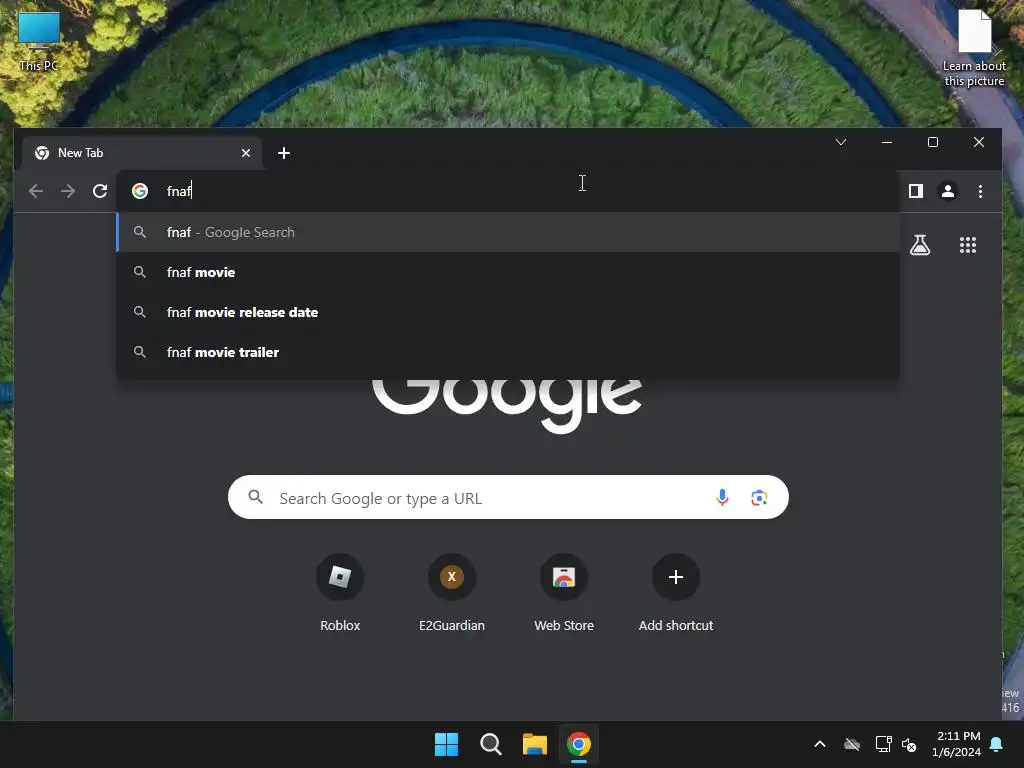The height and width of the screenshot is (768, 1024).
Task: Choose 'fnaf movie trailer' suggestion
Action: (508, 352)
